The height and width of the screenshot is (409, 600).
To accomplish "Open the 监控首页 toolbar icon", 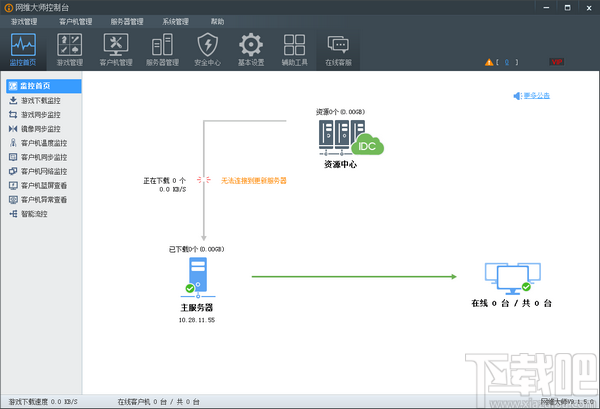I will click(x=23, y=50).
